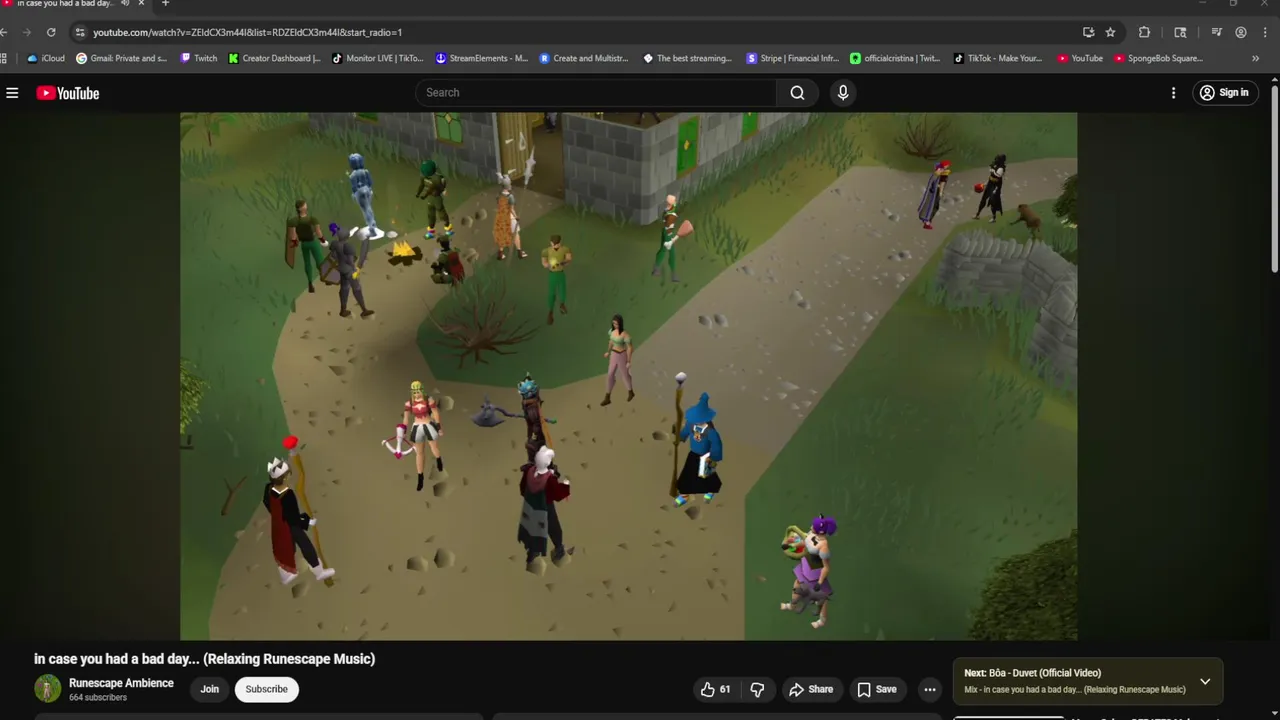Click the video title text
Viewport: 1280px width, 720px height.
coord(204,659)
